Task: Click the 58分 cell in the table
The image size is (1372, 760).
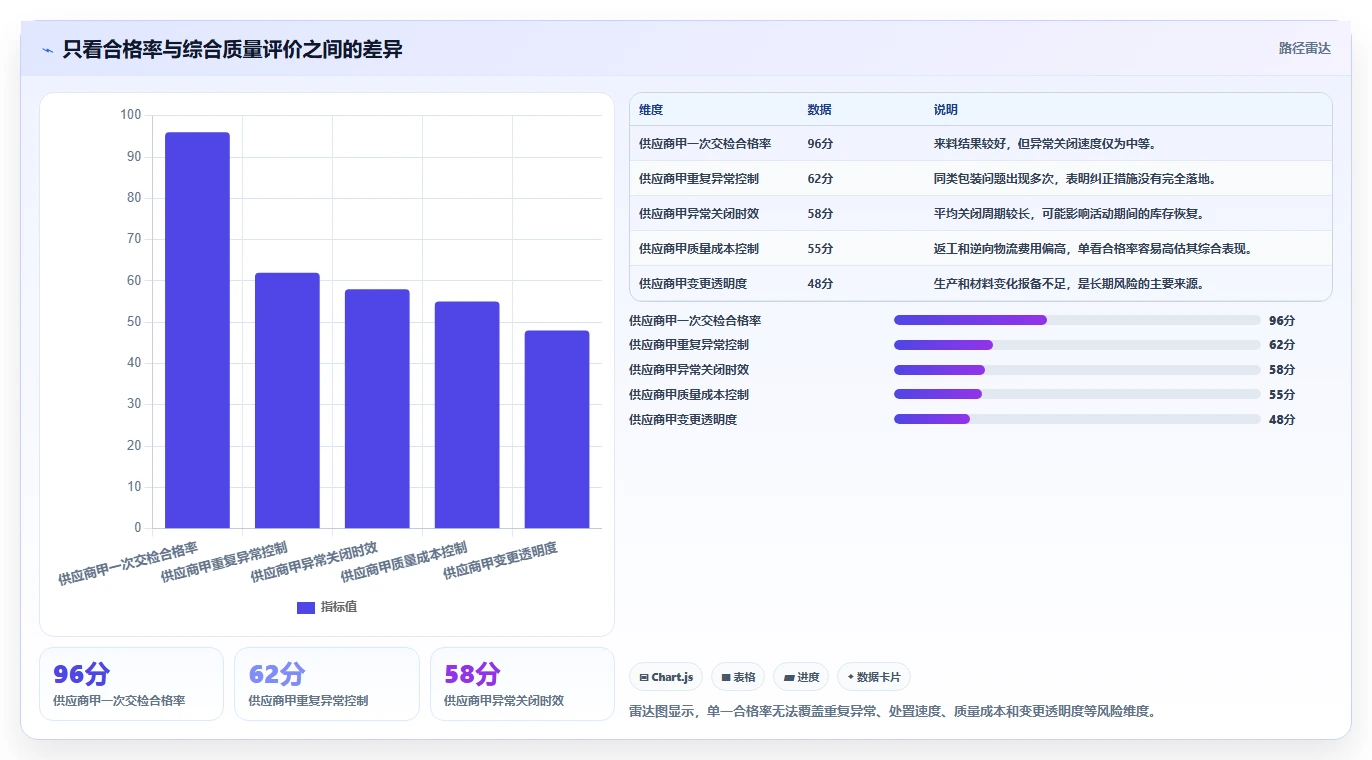Action: [820, 214]
